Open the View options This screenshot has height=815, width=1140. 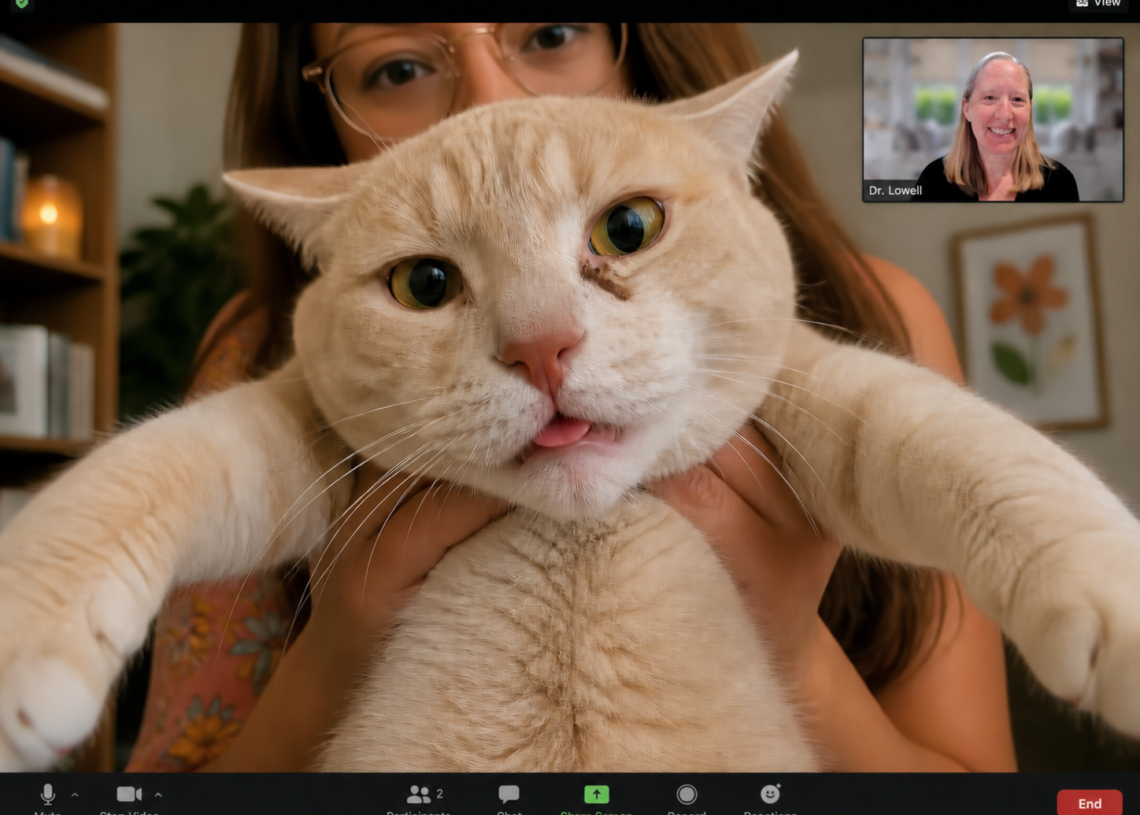(x=1099, y=4)
